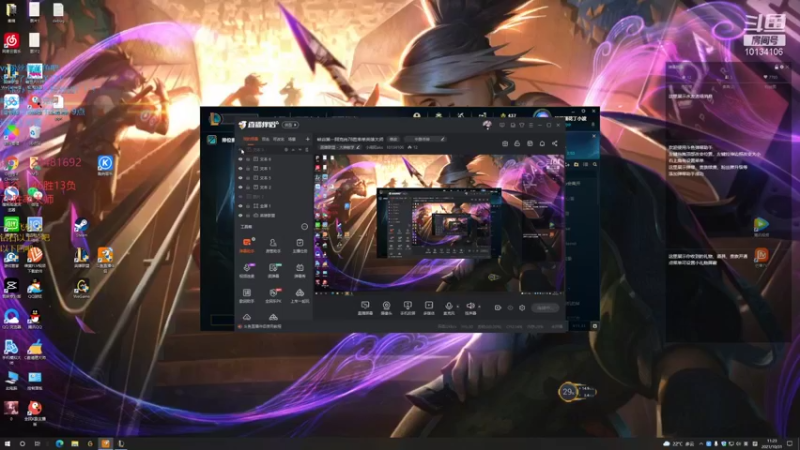The height and width of the screenshot is (450, 800).
Task: Open hamburger menu in streaming app title bar
Action: [x=531, y=125]
